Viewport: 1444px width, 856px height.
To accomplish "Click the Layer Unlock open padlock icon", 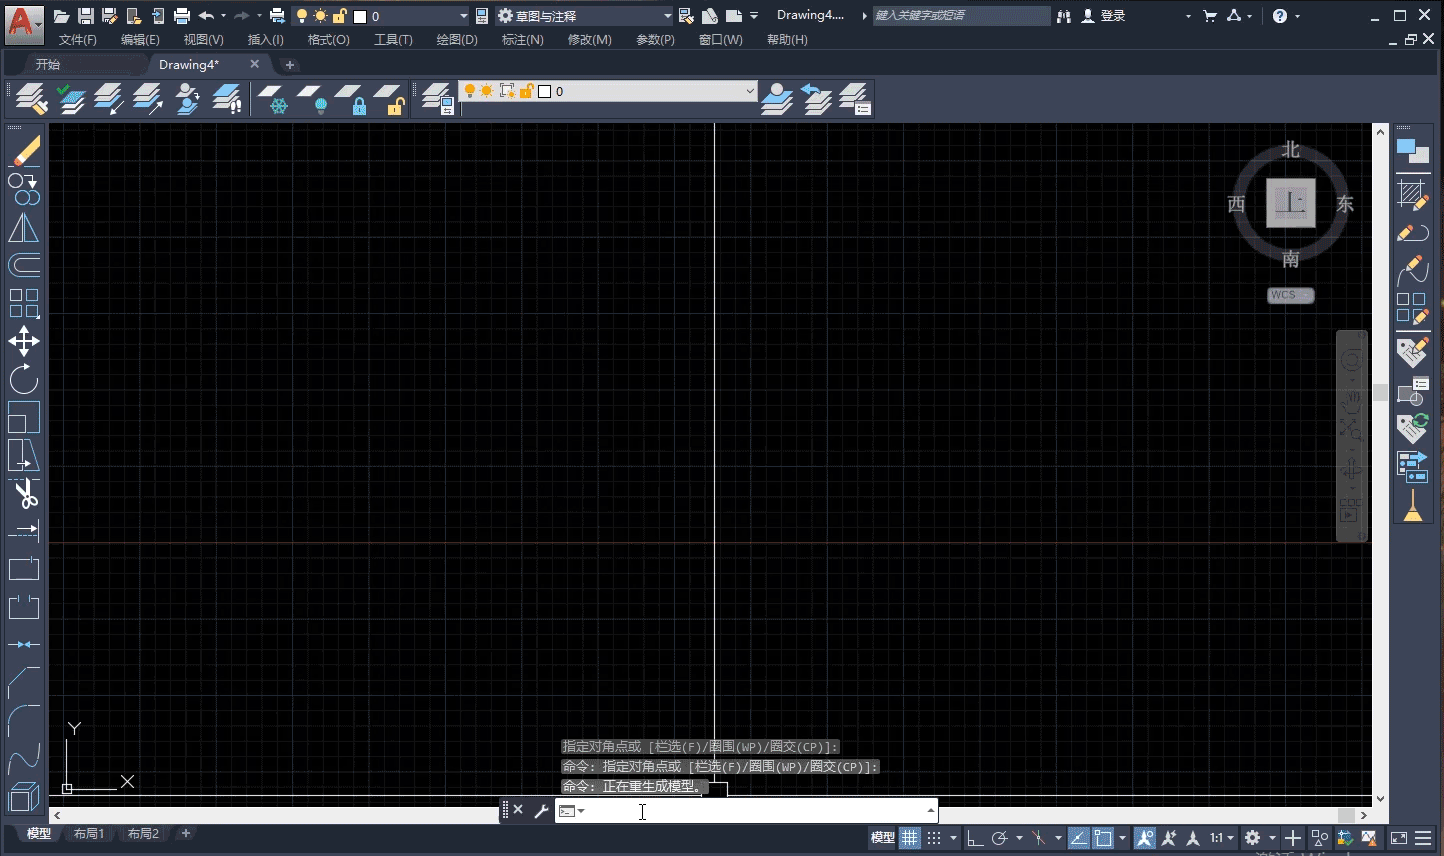I will pyautogui.click(x=389, y=99).
